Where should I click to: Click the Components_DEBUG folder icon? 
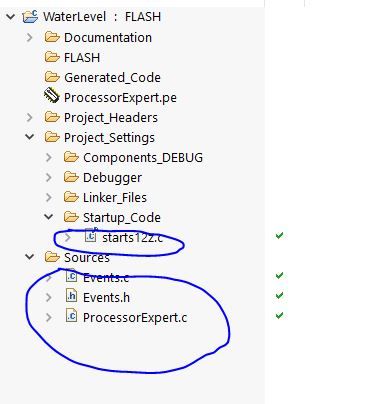[71, 157]
